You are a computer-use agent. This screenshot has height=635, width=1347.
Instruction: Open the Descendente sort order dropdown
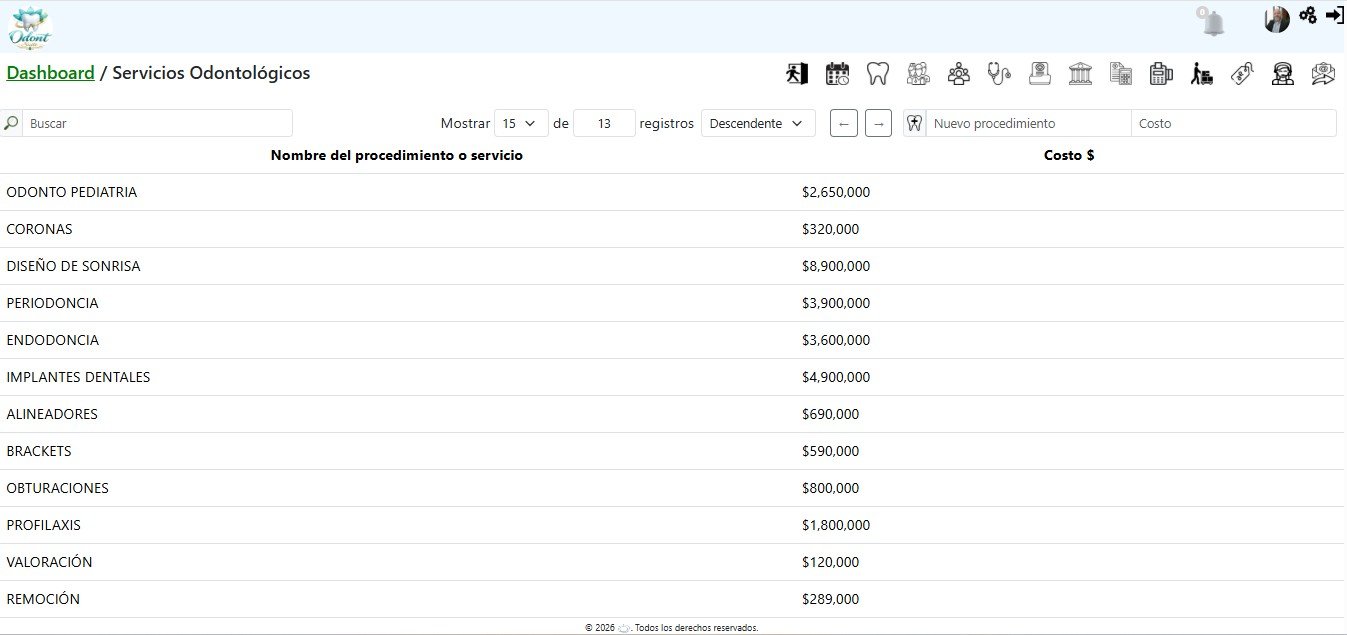pyautogui.click(x=757, y=123)
